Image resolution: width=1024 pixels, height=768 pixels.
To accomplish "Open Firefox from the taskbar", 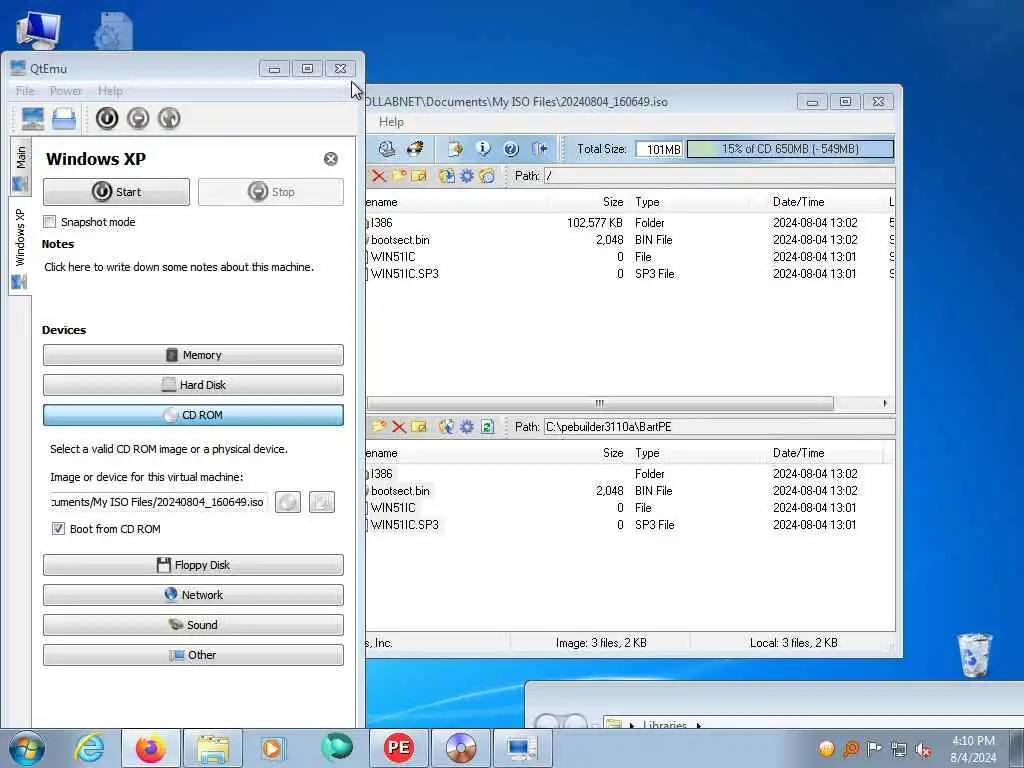I will coord(150,748).
